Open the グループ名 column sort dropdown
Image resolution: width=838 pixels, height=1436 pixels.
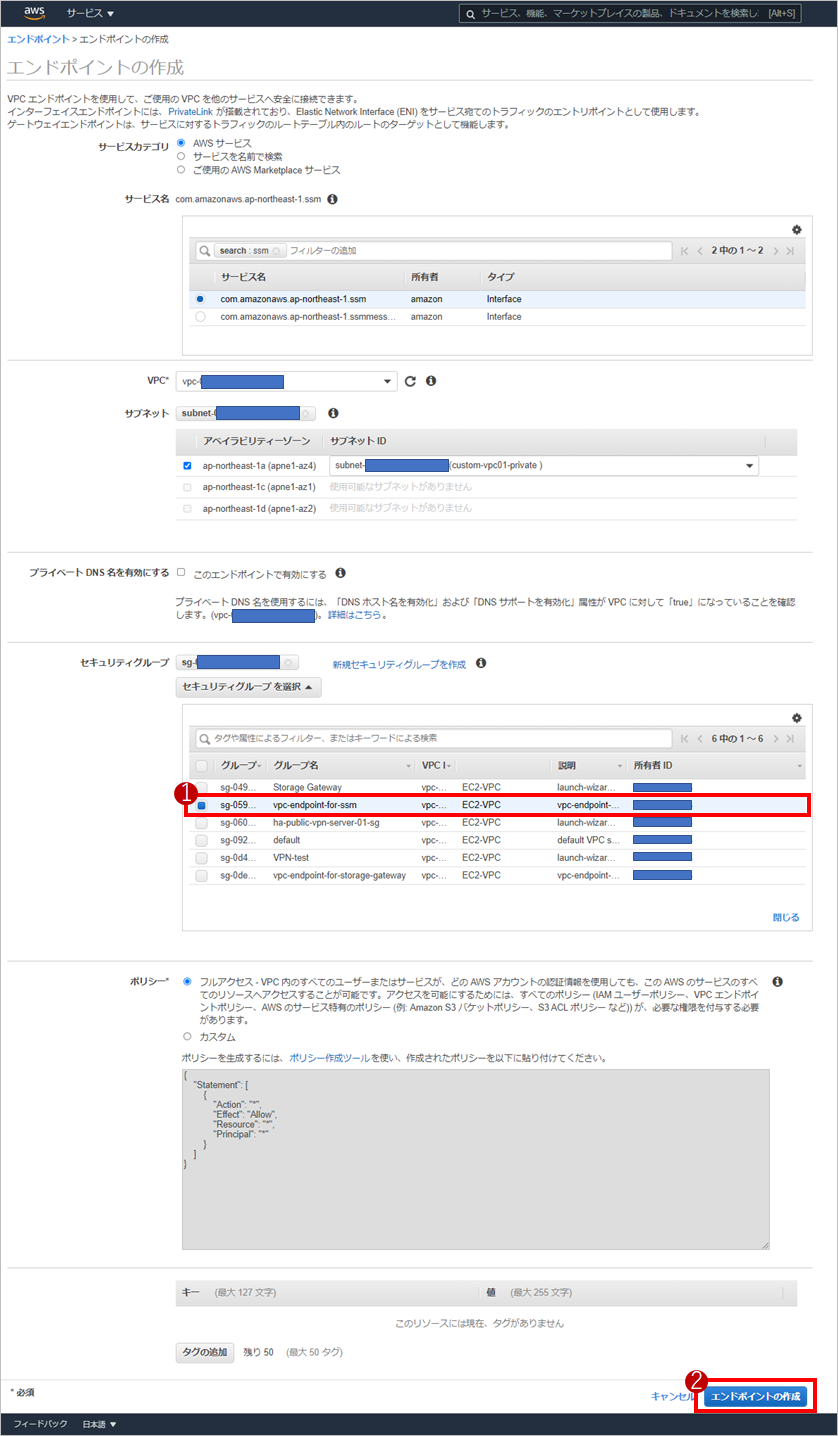408,766
